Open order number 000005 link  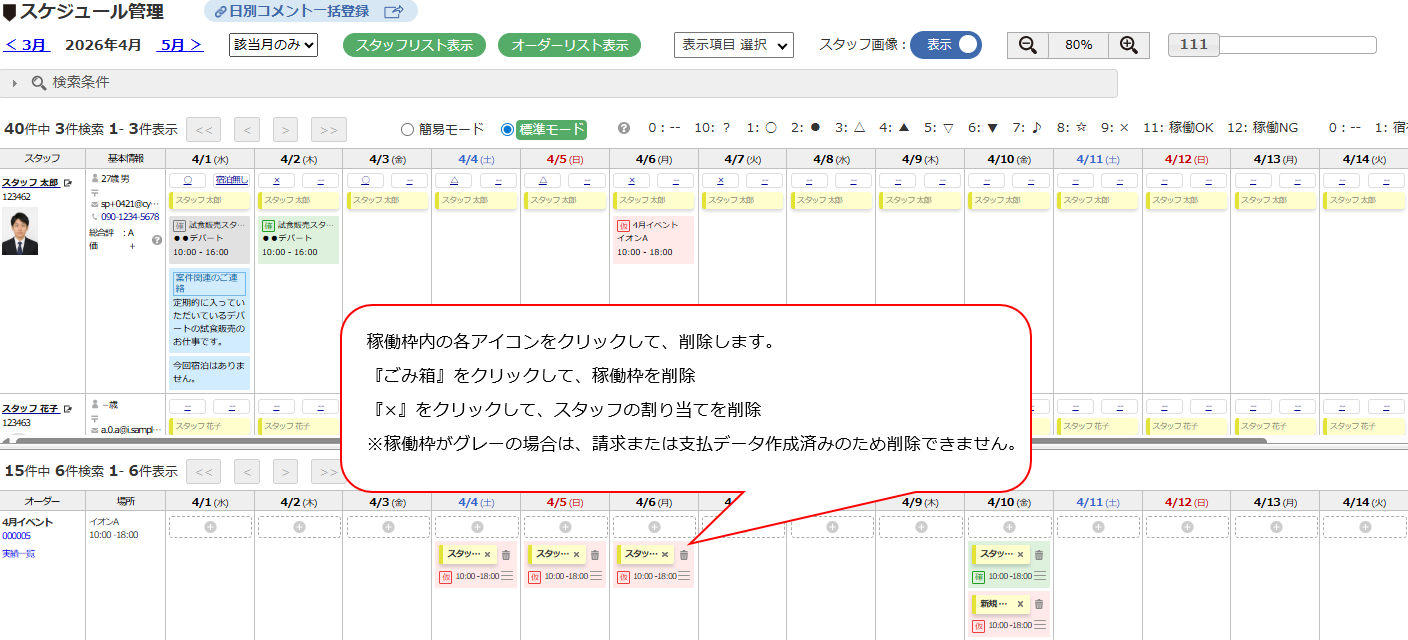(17, 536)
